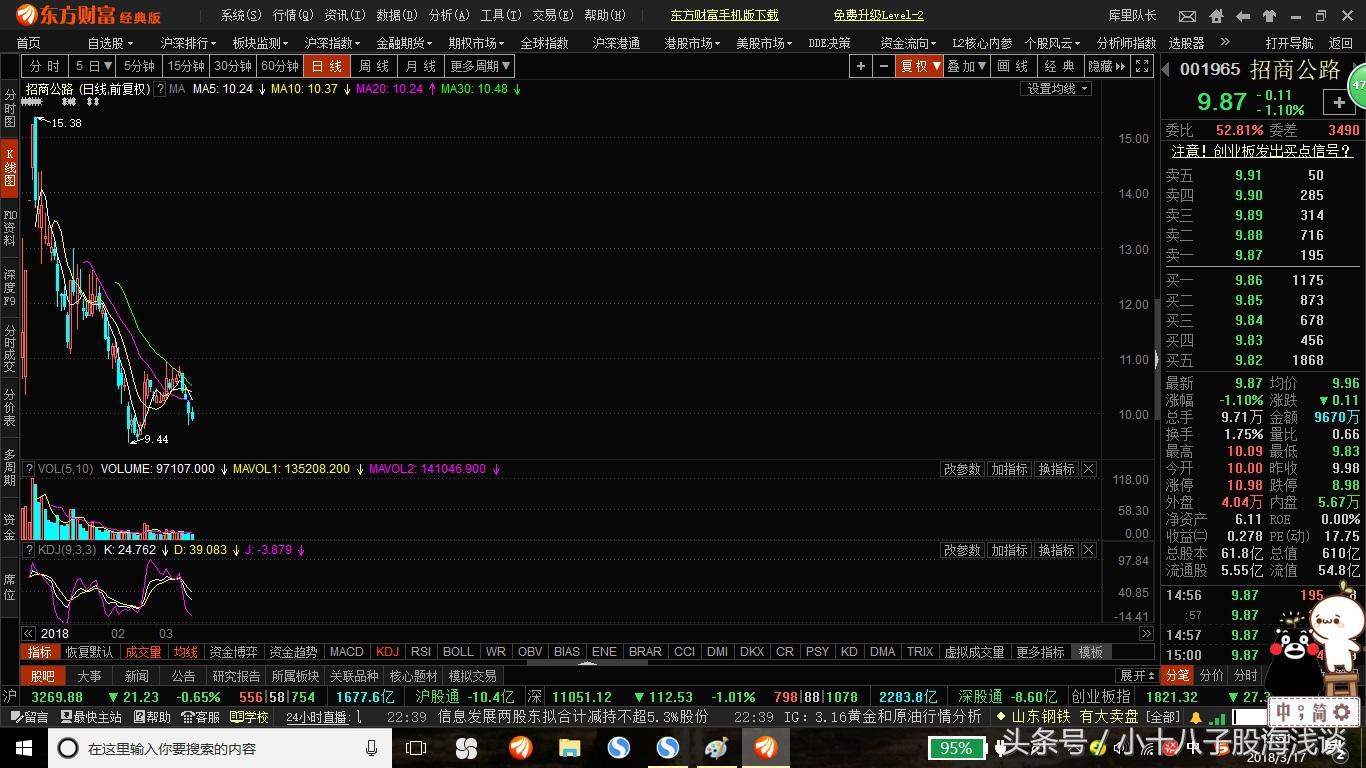Click 改参数 button in VOL panel
Screen dimensions: 1366x768
click(962, 469)
